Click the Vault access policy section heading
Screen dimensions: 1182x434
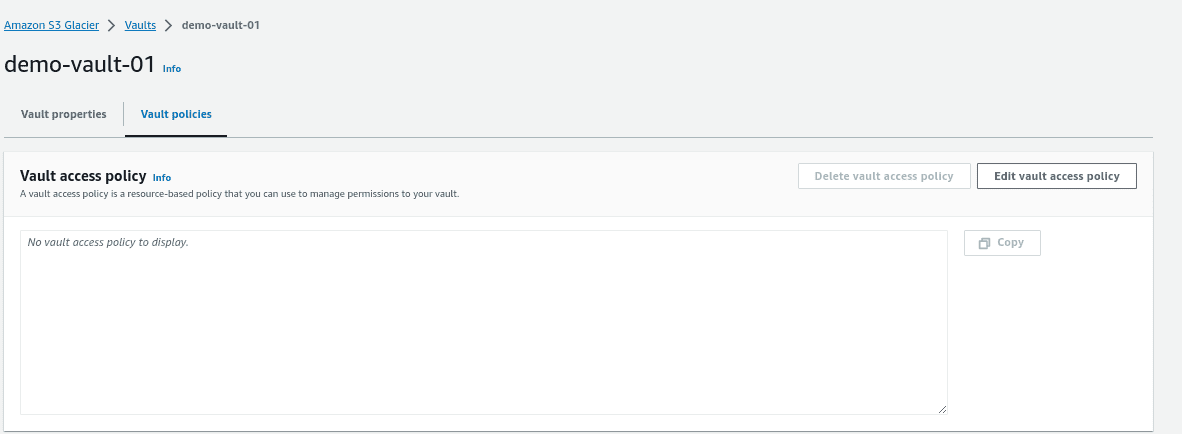pos(83,176)
